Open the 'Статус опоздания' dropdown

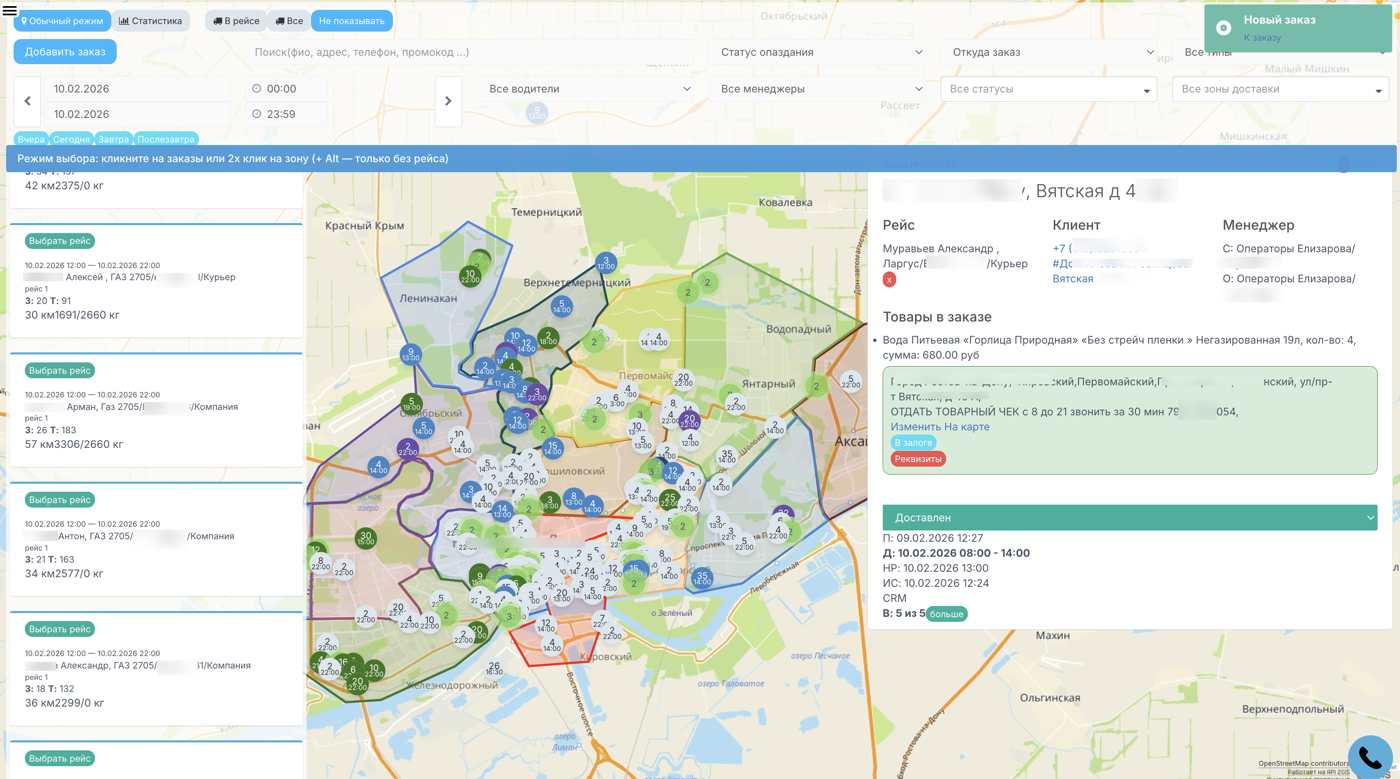tap(821, 52)
